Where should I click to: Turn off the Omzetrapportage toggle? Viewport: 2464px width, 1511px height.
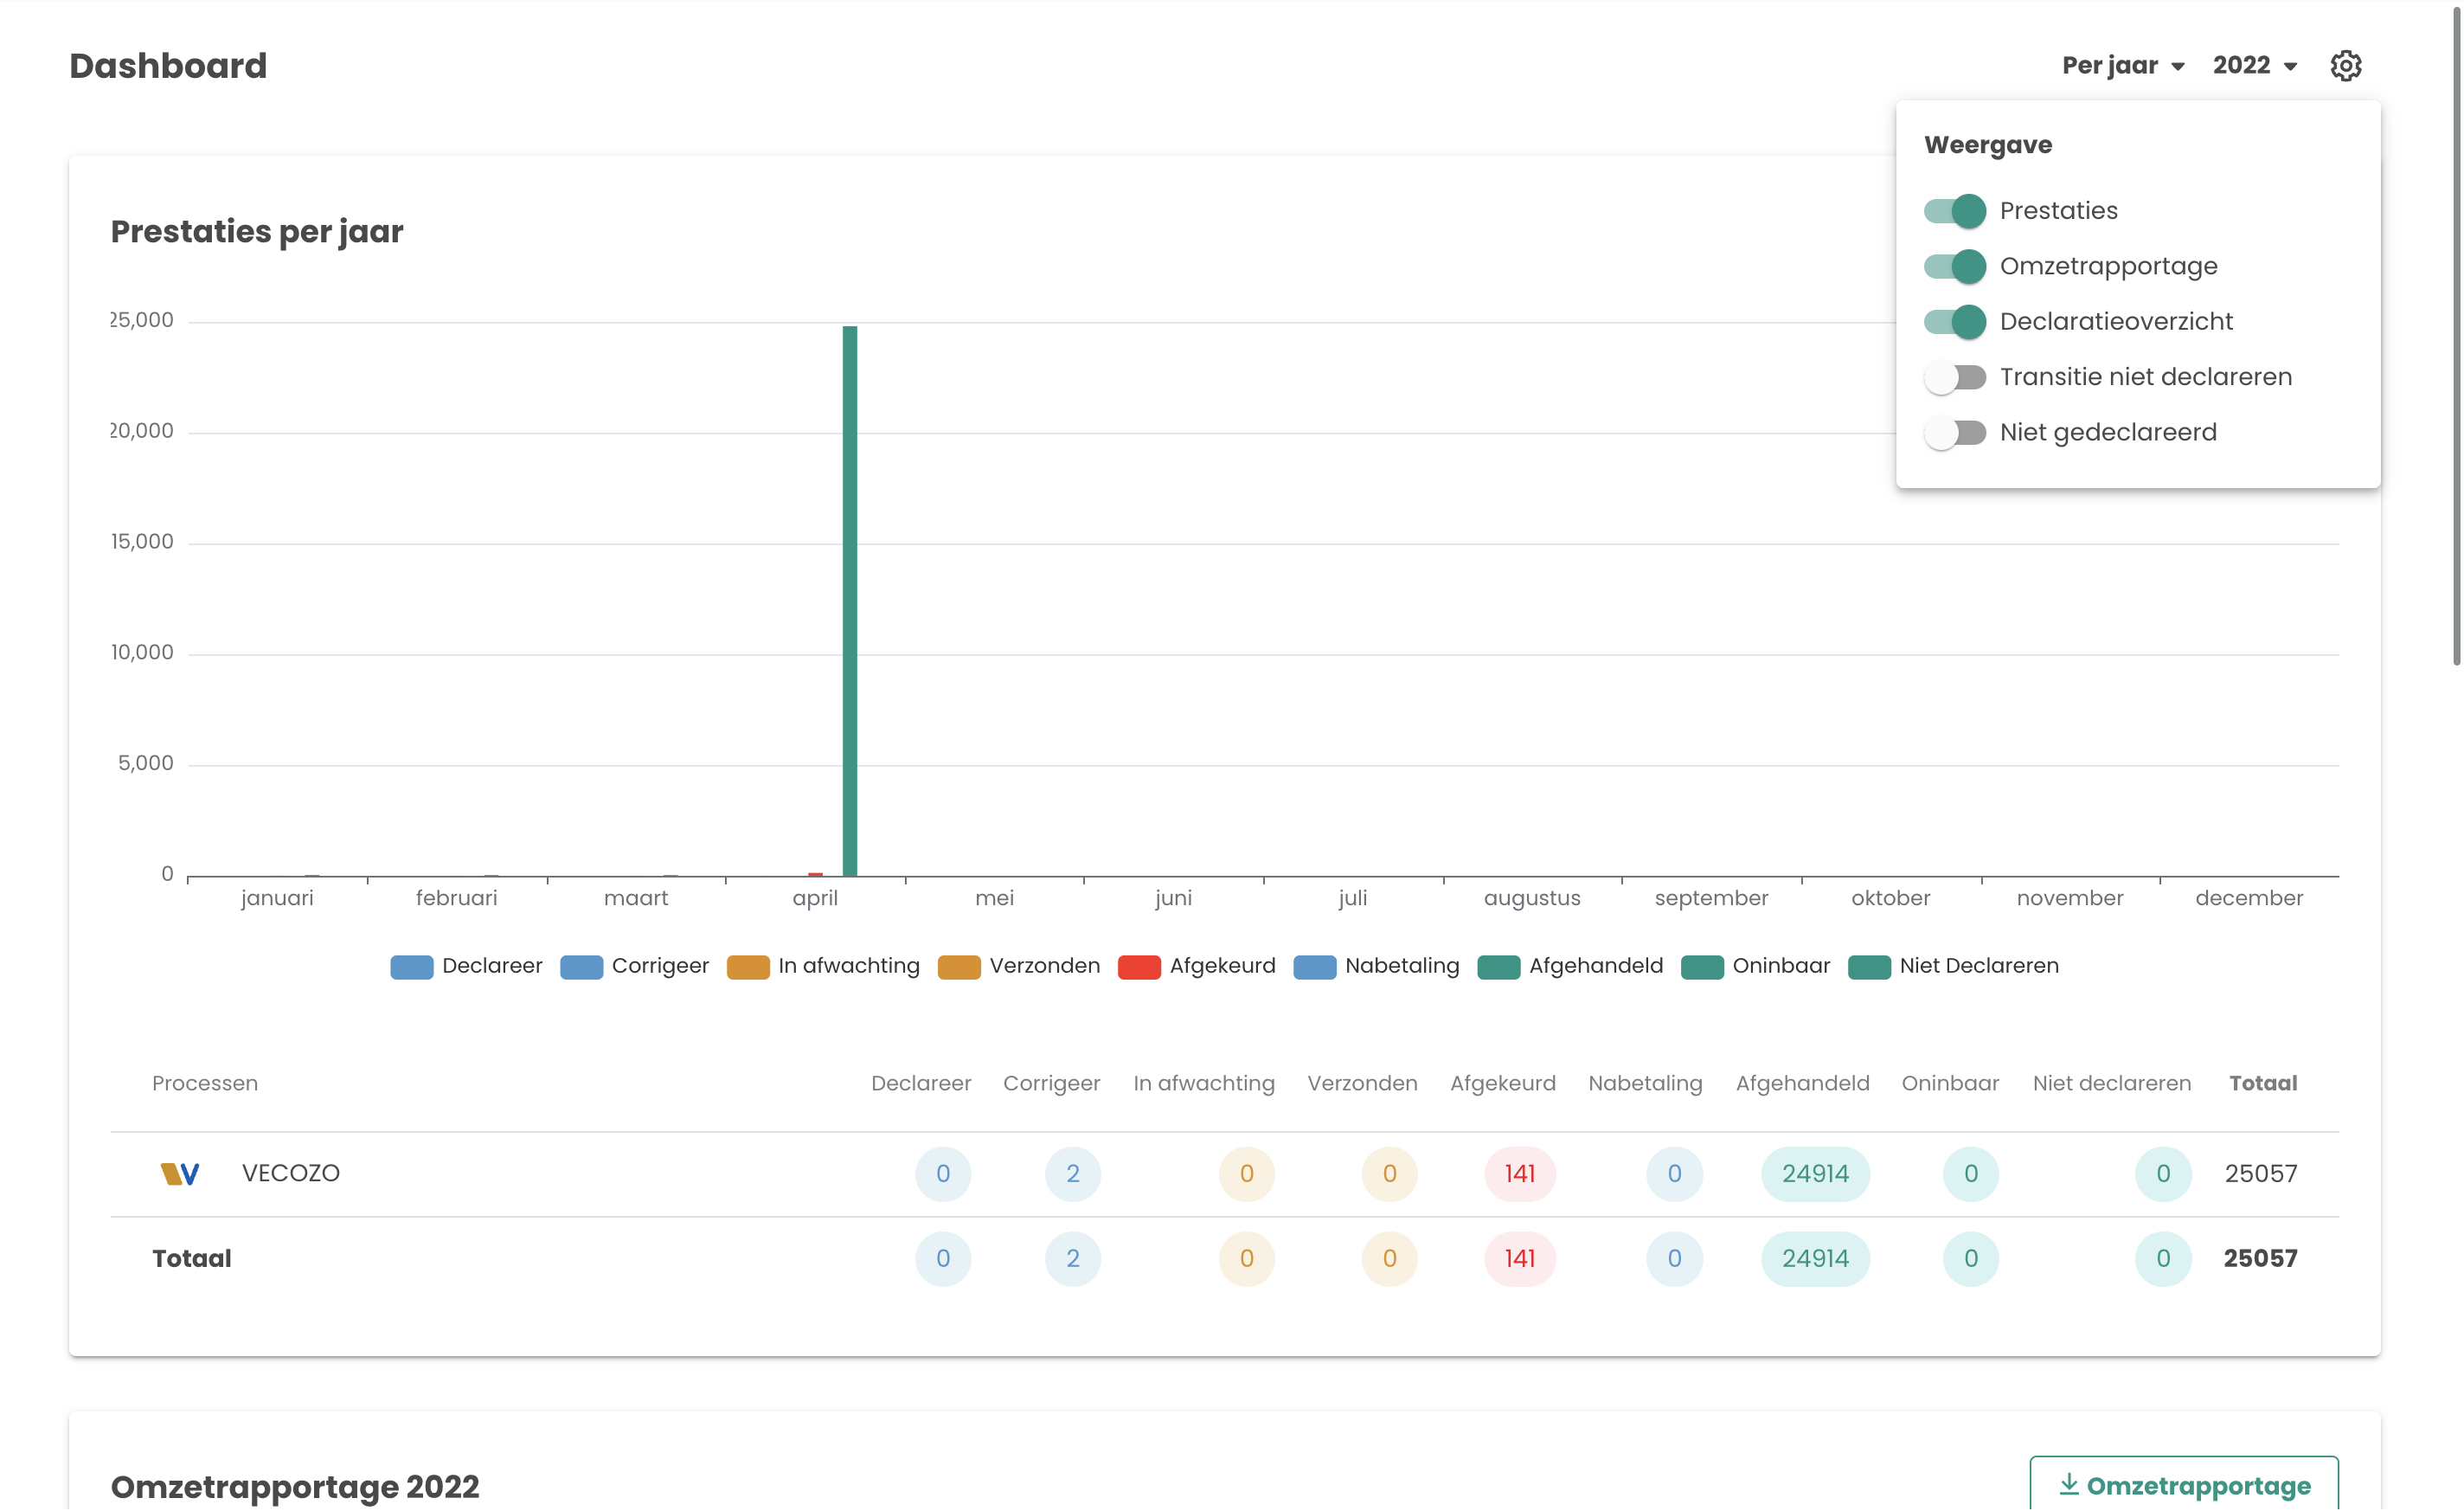tap(1954, 267)
